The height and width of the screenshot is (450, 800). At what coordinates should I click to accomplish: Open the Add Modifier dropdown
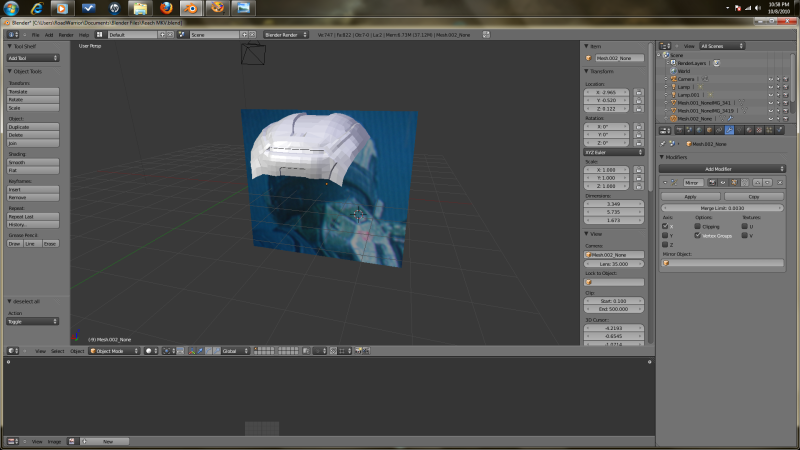coord(722,169)
